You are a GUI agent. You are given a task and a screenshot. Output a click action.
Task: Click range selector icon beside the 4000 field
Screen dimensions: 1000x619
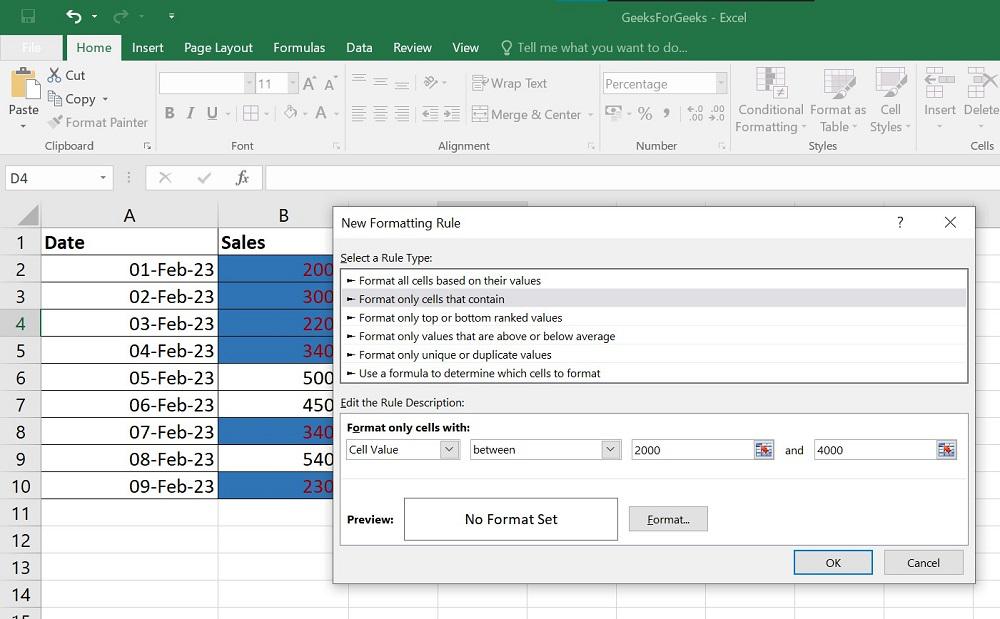pos(946,450)
